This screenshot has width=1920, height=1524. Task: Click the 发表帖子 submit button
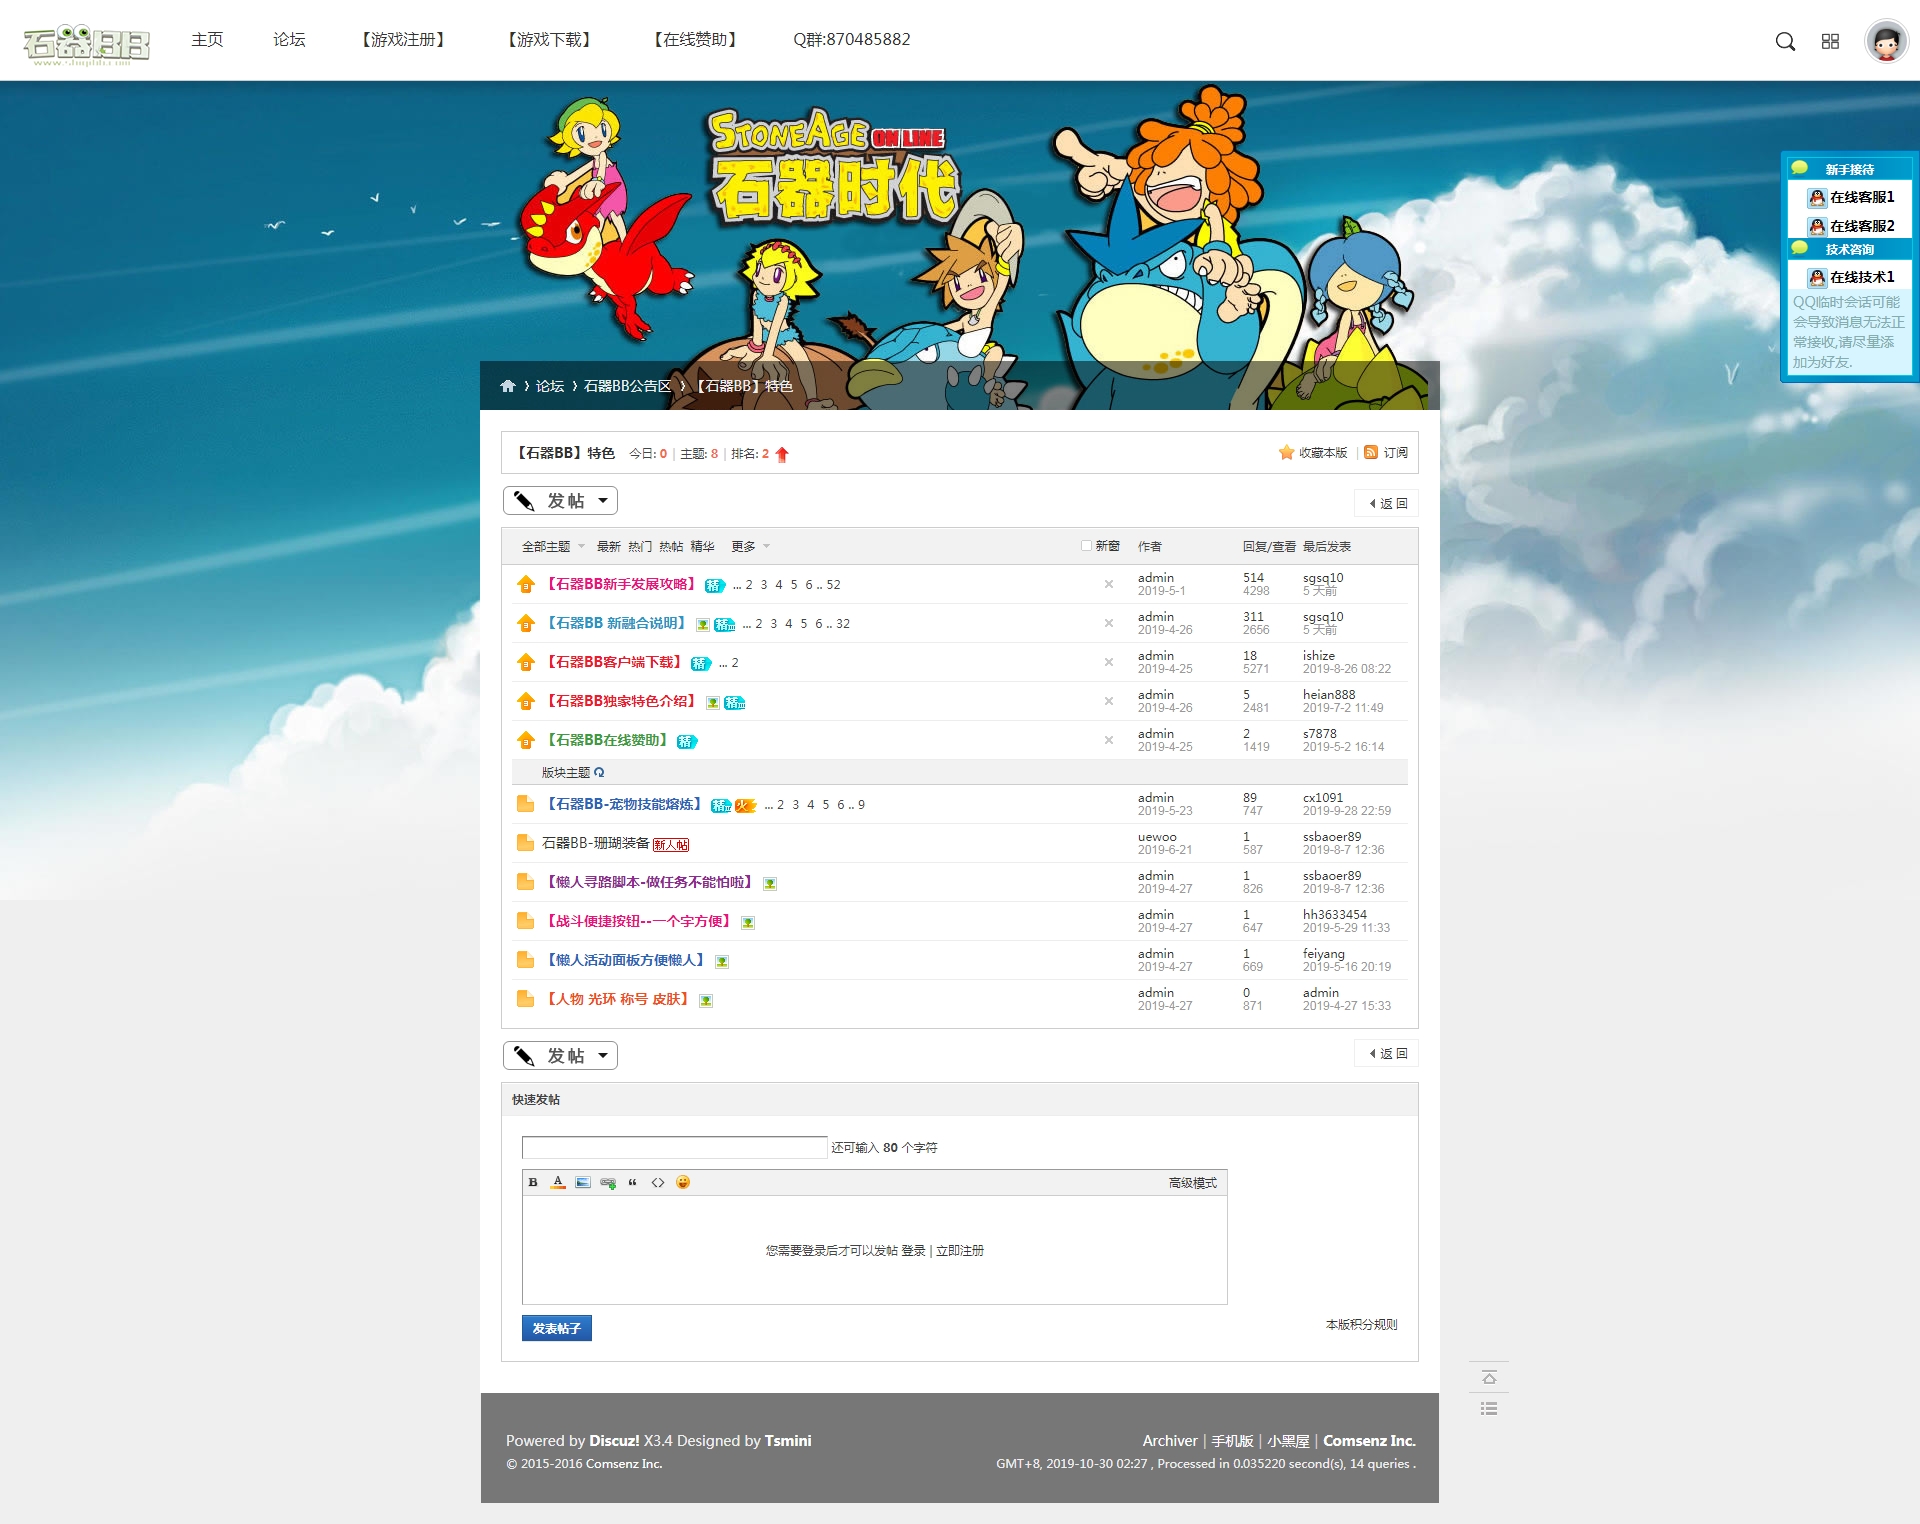(556, 1328)
